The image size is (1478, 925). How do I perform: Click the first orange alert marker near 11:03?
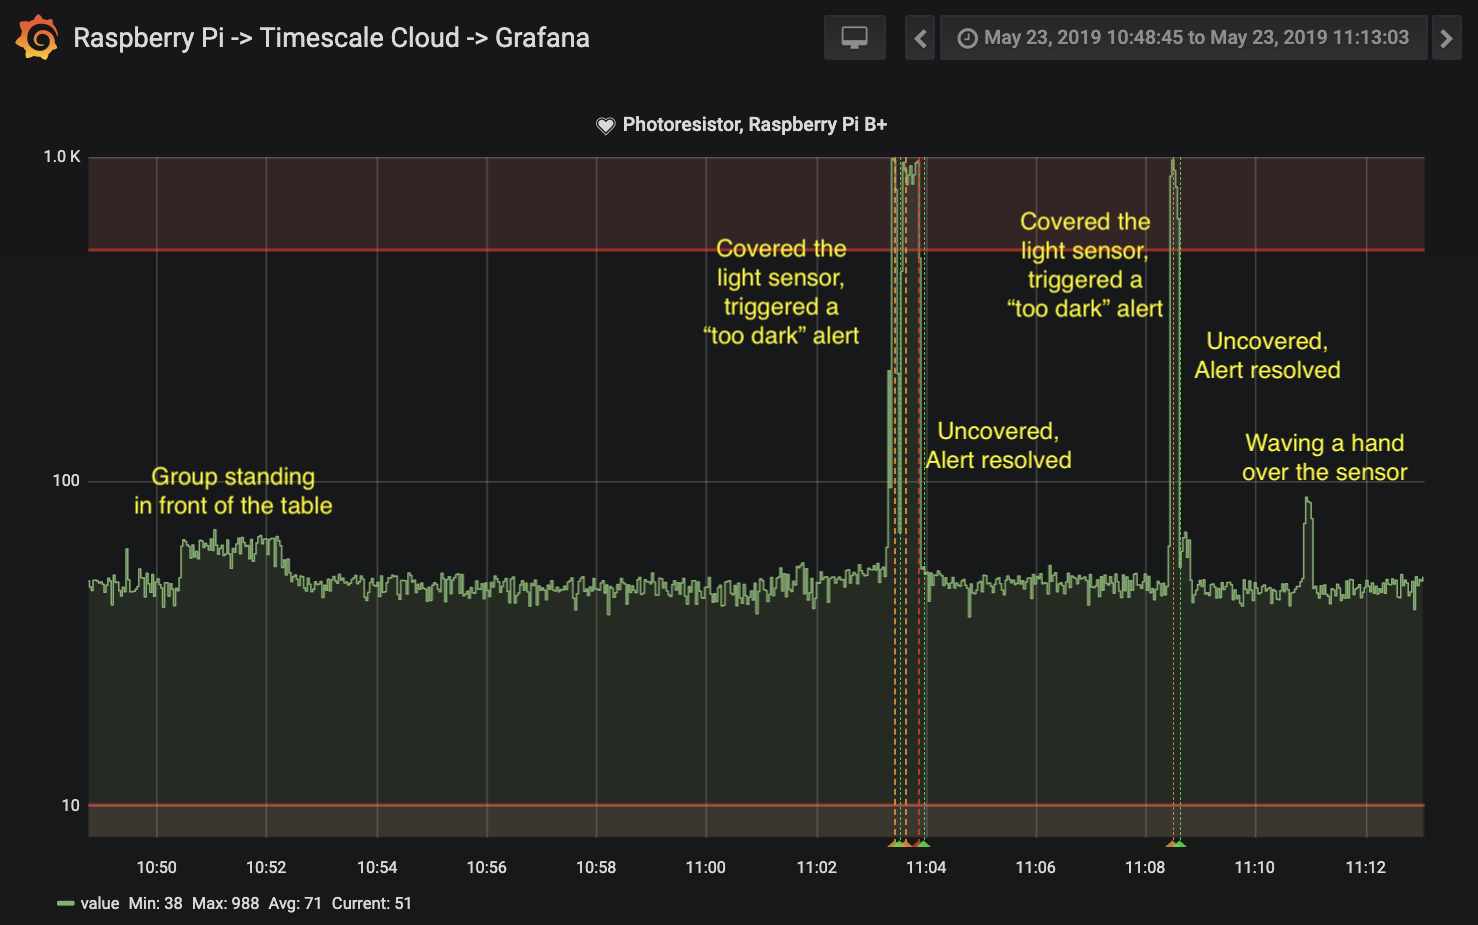click(x=895, y=844)
